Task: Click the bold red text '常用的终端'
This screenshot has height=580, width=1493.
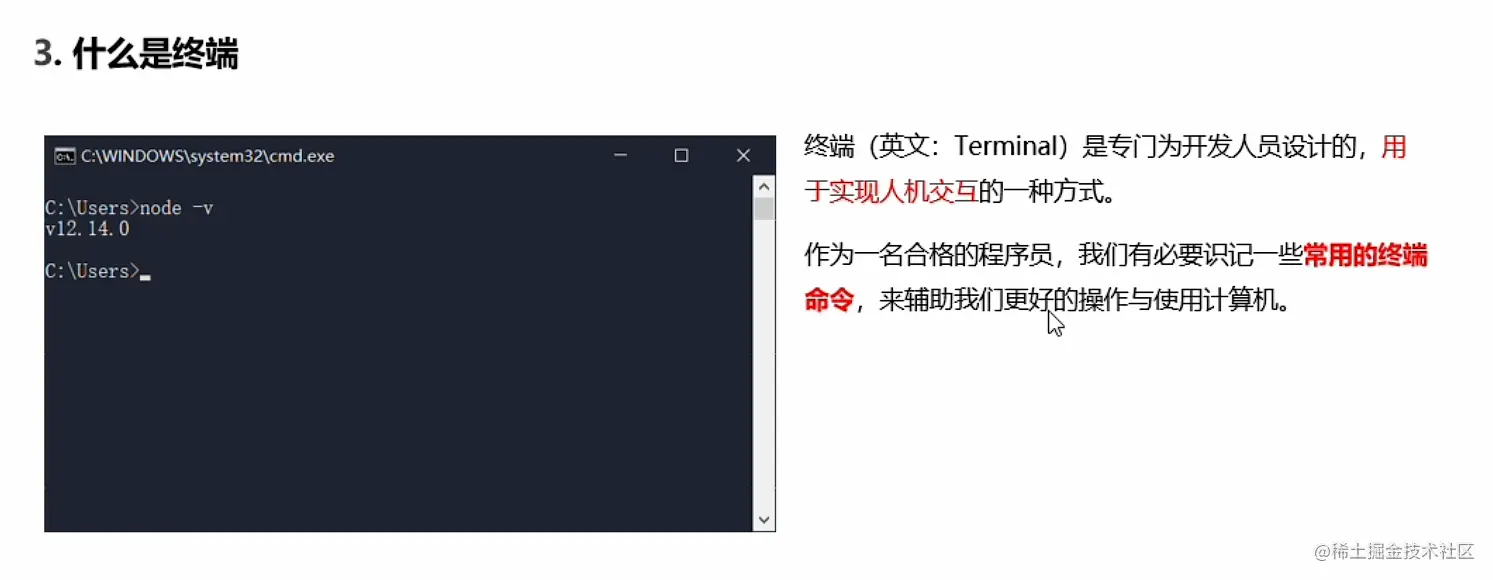Action: pos(1366,255)
